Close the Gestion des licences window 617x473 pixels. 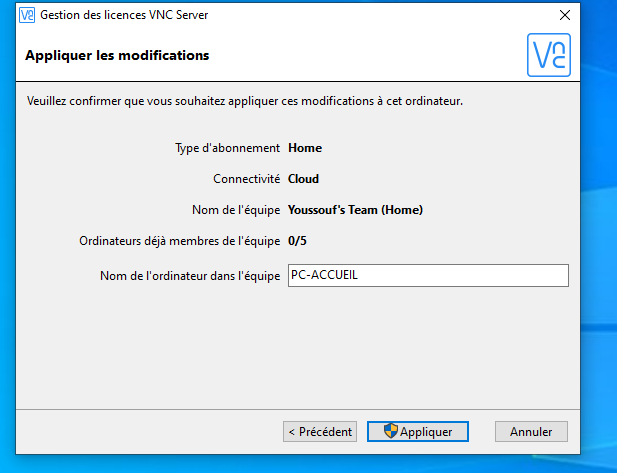click(566, 16)
